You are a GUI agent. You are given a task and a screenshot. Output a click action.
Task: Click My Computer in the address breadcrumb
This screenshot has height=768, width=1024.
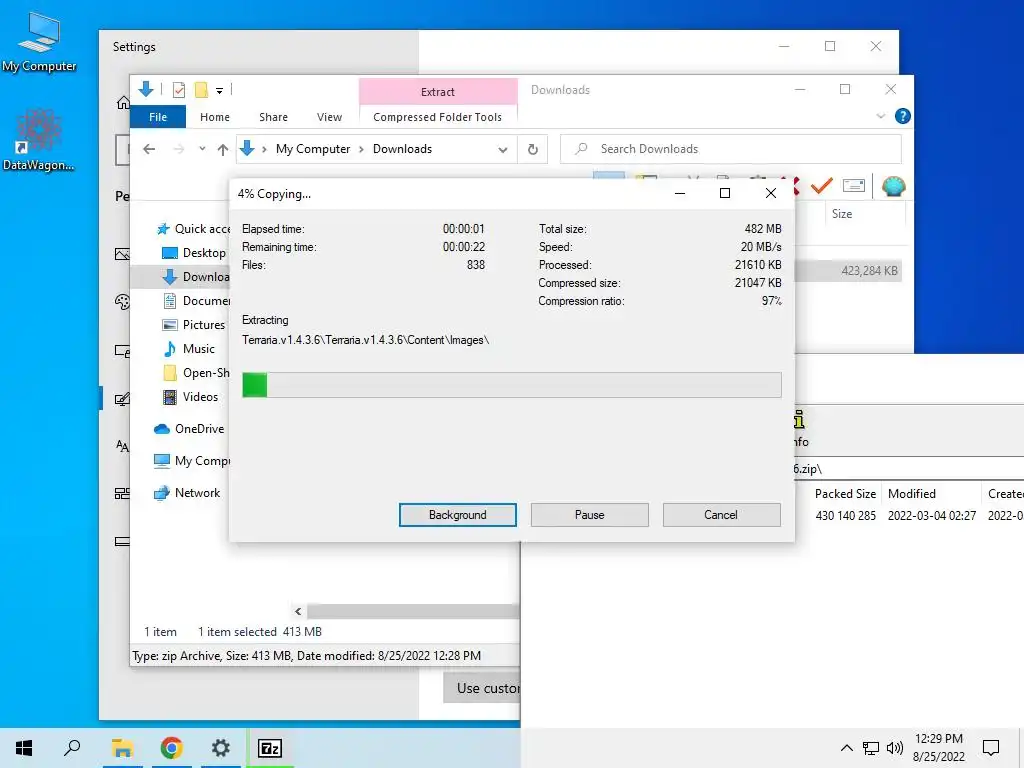tap(313, 149)
